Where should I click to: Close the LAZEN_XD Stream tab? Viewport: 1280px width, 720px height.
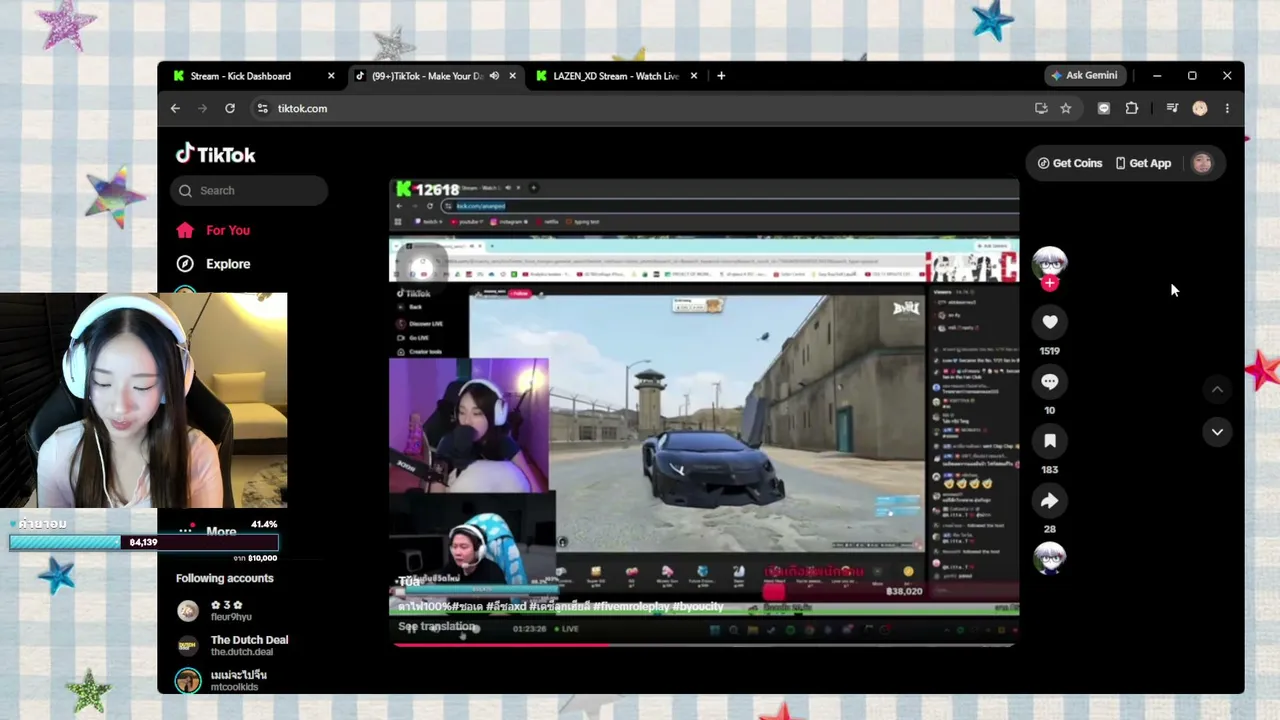pyautogui.click(x=694, y=76)
